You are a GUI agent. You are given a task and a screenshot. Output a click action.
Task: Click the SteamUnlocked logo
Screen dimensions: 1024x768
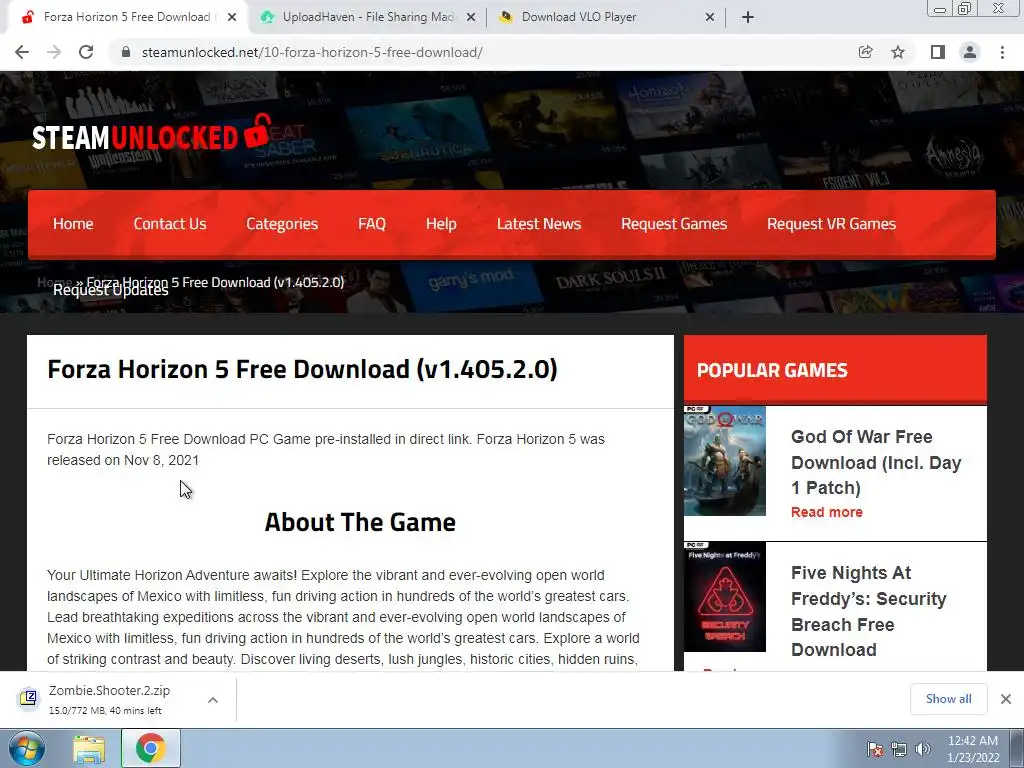152,134
